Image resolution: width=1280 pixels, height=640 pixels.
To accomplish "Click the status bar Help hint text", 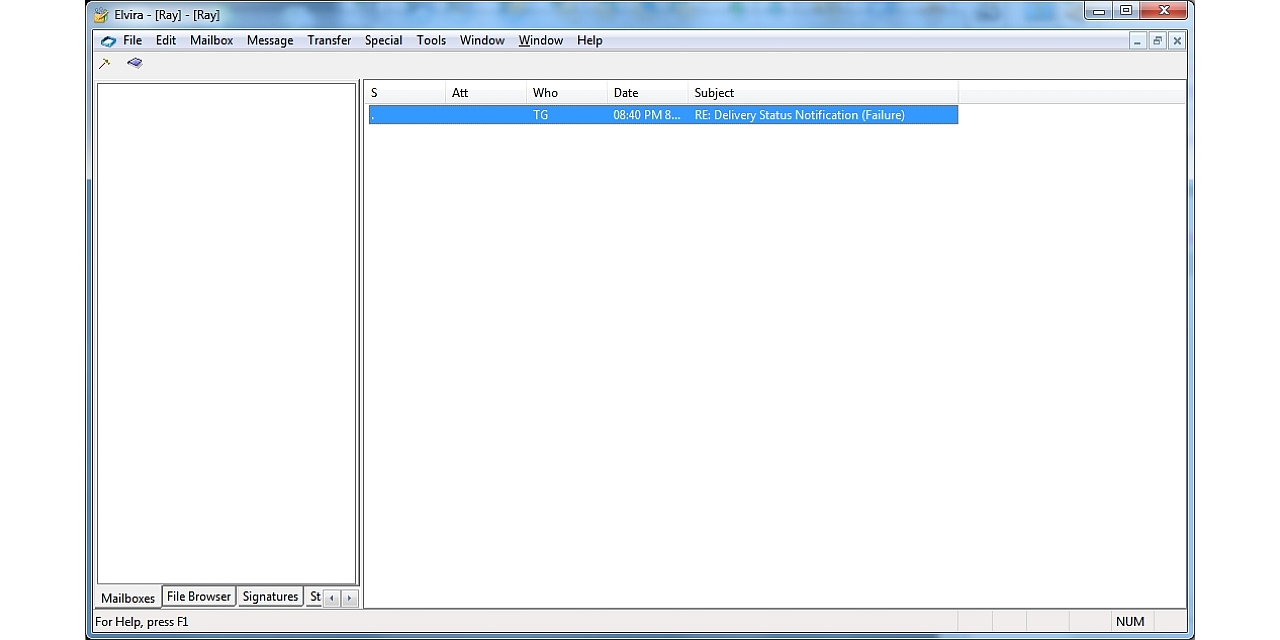I will pos(138,621).
